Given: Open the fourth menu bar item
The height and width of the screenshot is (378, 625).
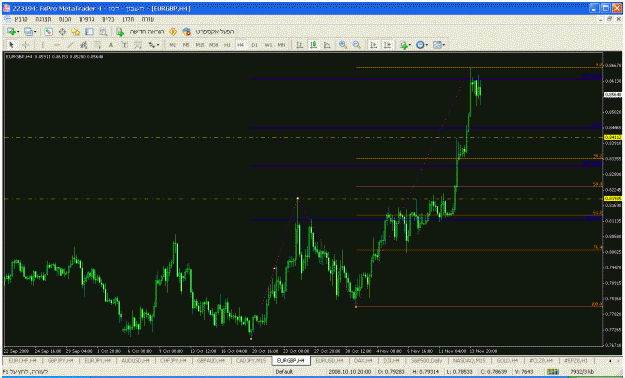Looking at the screenshot, I should coord(86,19).
